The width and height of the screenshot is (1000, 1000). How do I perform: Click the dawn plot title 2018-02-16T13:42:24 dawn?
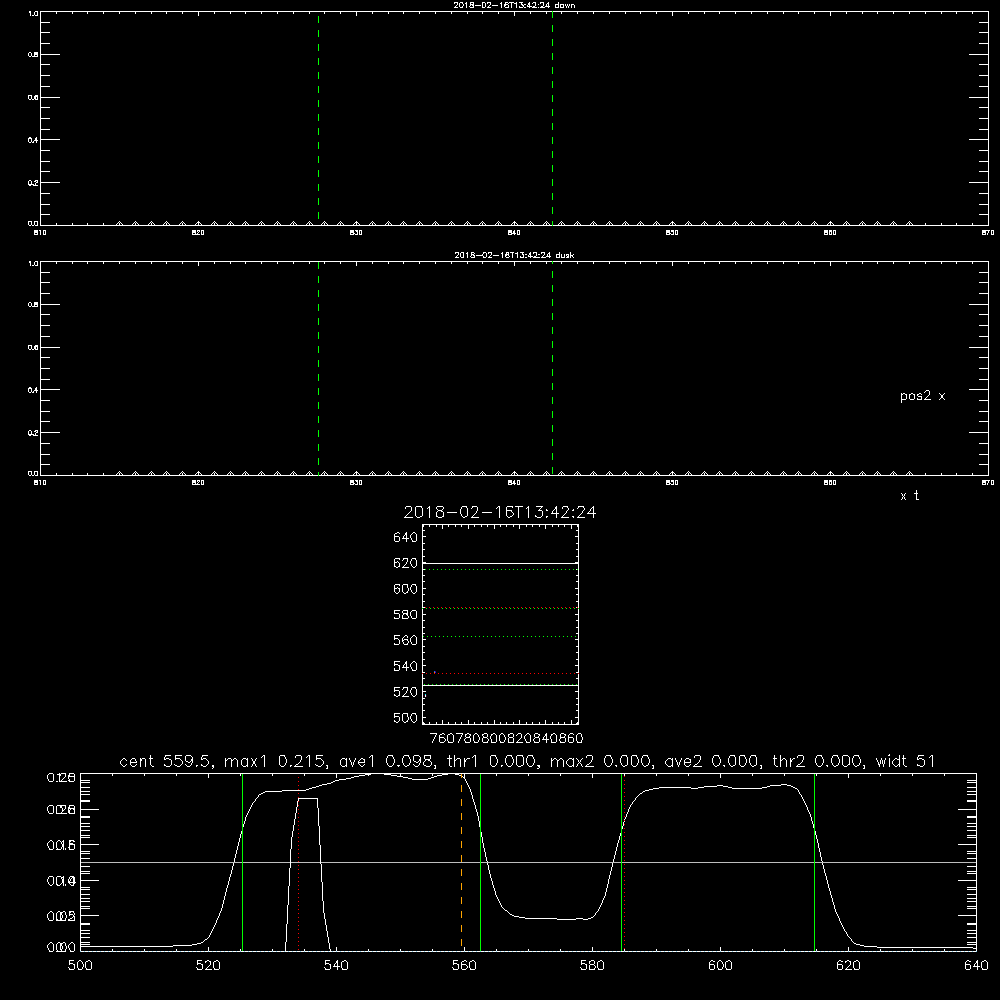click(514, 5)
